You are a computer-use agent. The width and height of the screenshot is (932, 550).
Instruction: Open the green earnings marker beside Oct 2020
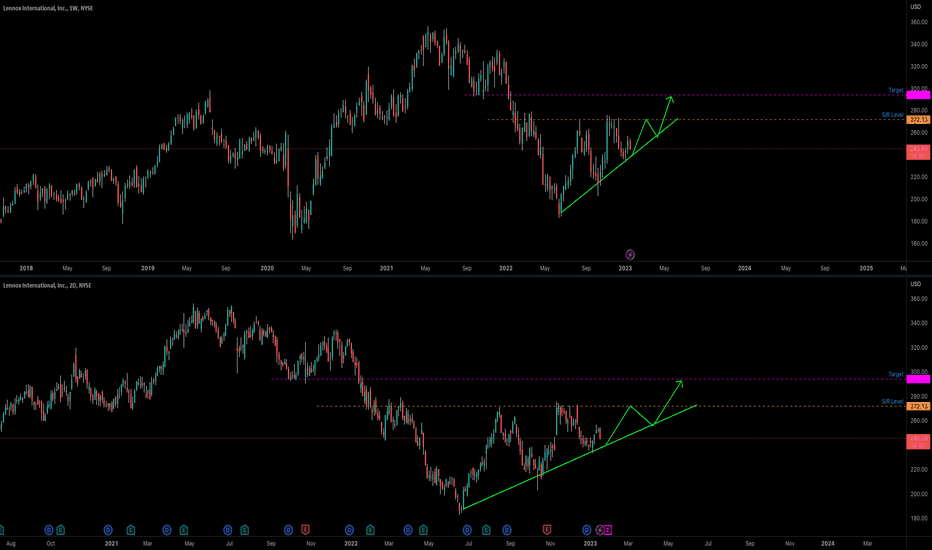(x=61, y=530)
